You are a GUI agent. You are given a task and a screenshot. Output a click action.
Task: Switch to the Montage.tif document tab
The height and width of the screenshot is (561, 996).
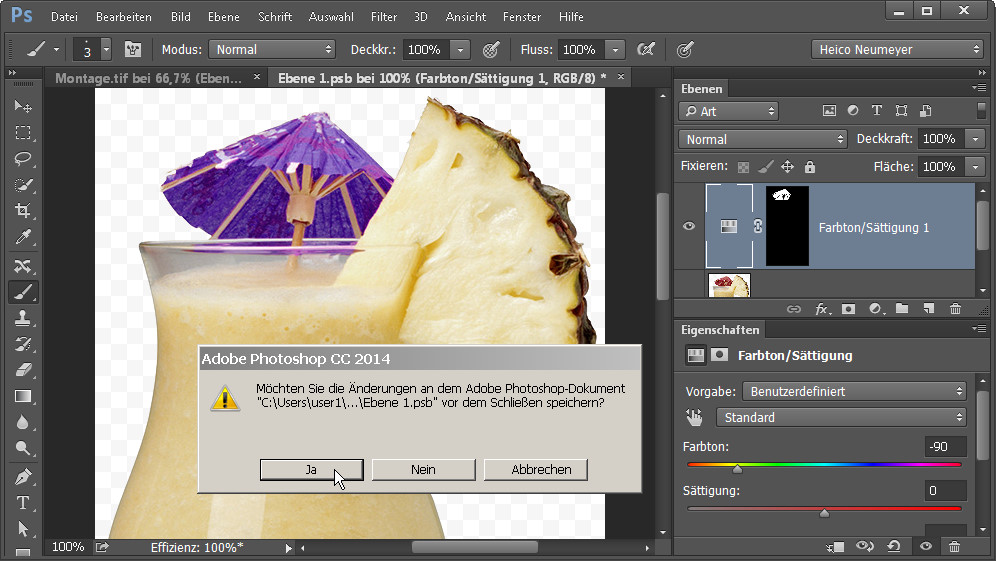(x=149, y=78)
